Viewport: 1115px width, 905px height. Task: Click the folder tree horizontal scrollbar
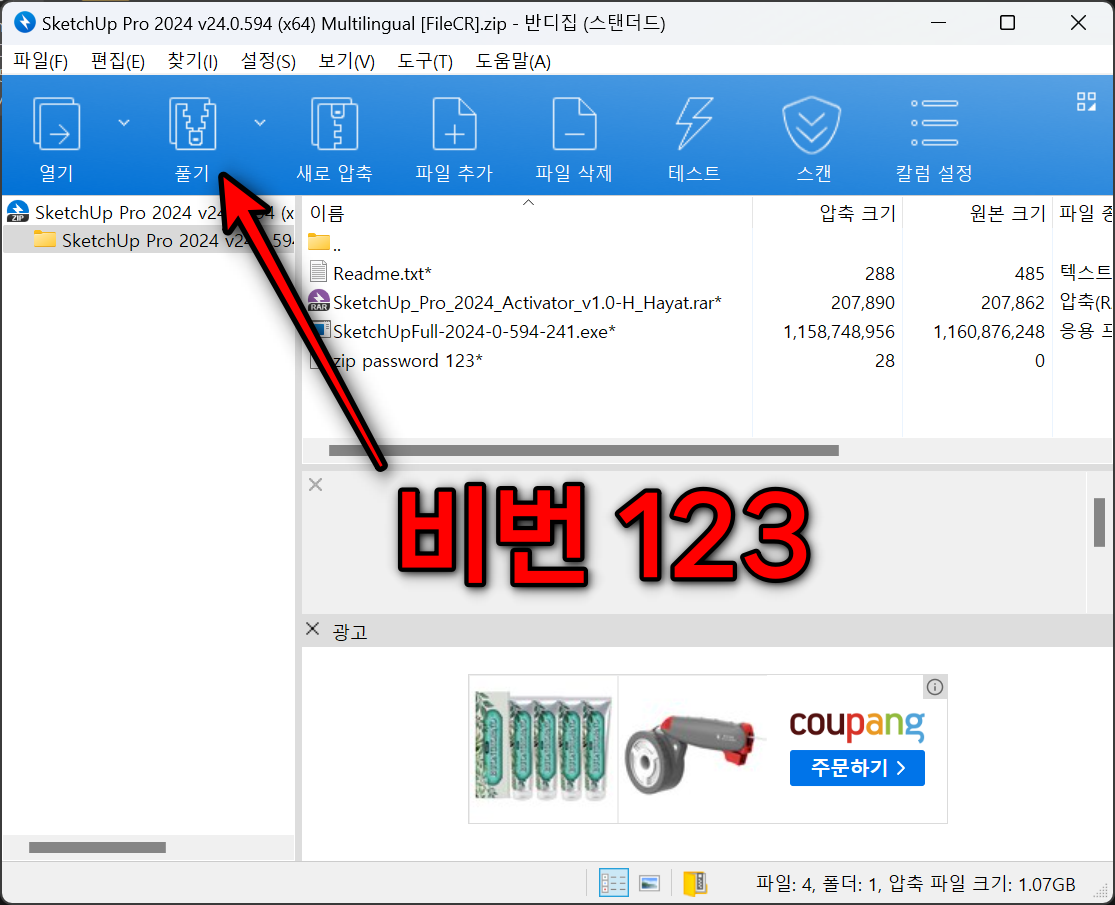[x=97, y=847]
